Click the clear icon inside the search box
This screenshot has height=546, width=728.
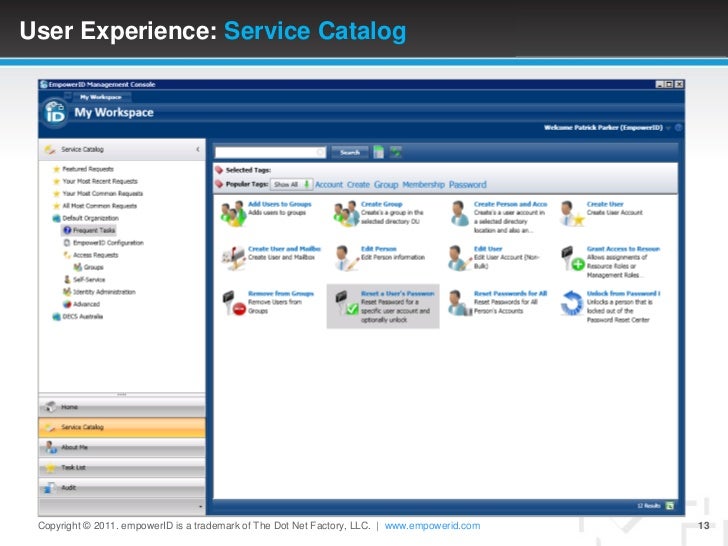pyautogui.click(x=320, y=152)
